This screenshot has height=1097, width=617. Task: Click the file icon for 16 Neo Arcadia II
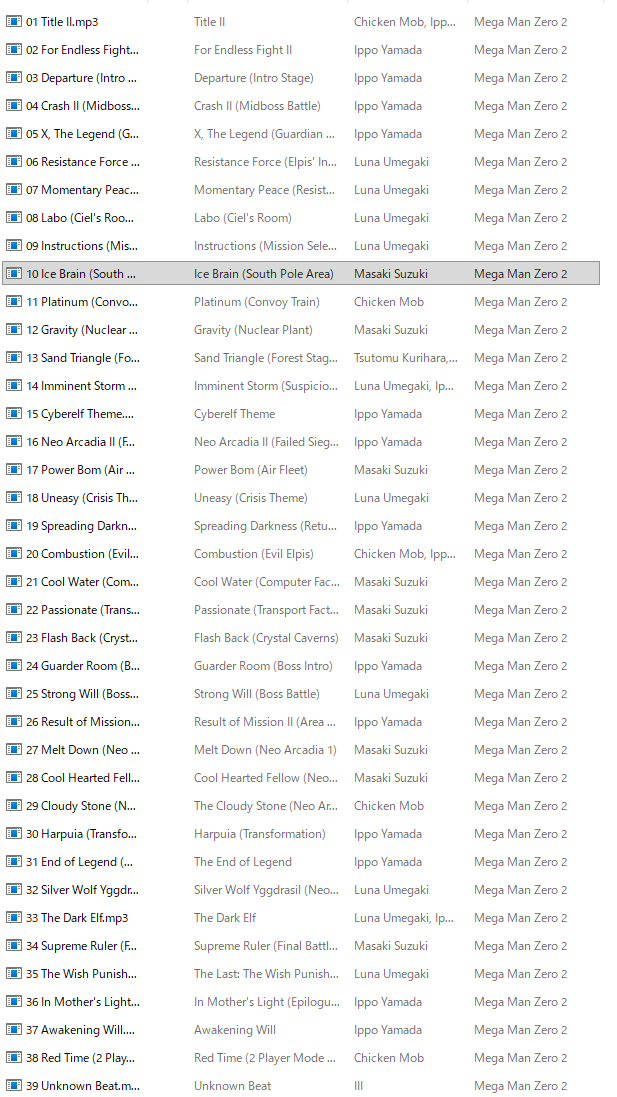pyautogui.click(x=13, y=441)
